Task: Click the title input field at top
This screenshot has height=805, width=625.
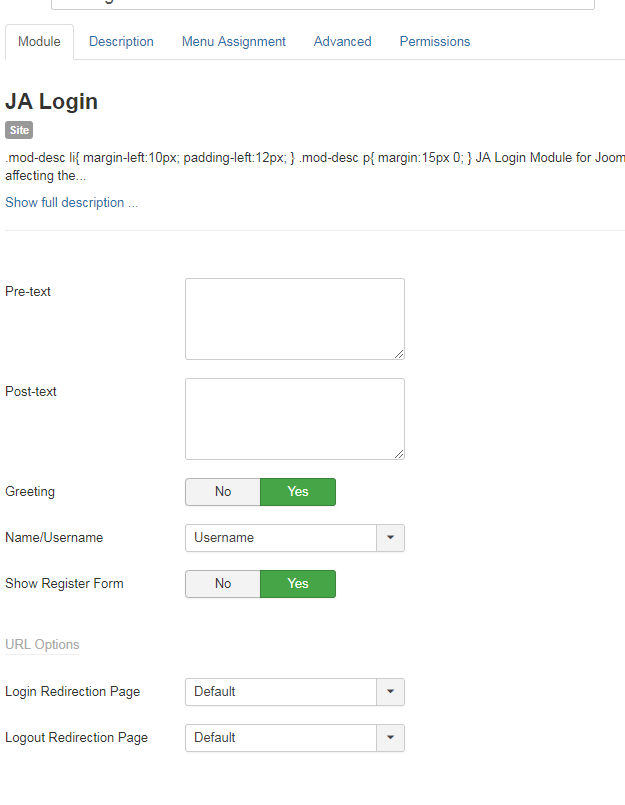Action: click(x=322, y=3)
